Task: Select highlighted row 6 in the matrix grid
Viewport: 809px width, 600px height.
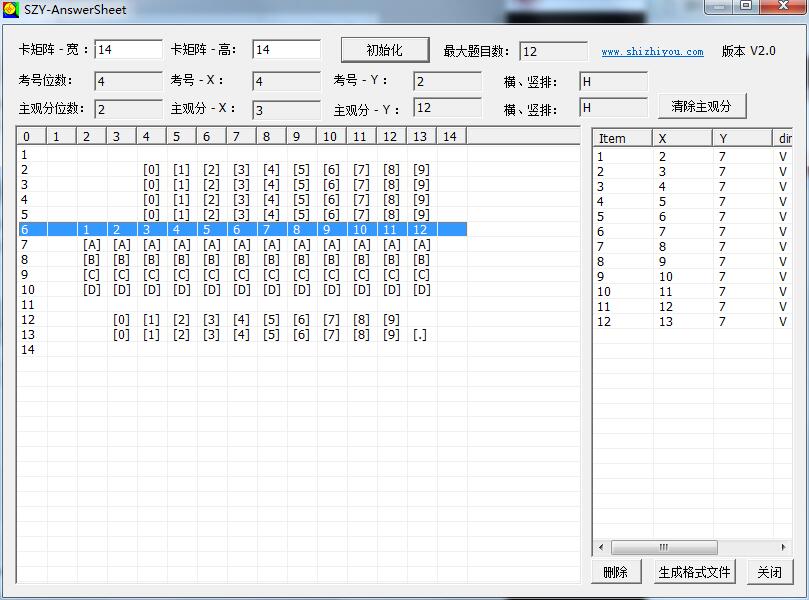Action: coord(242,229)
